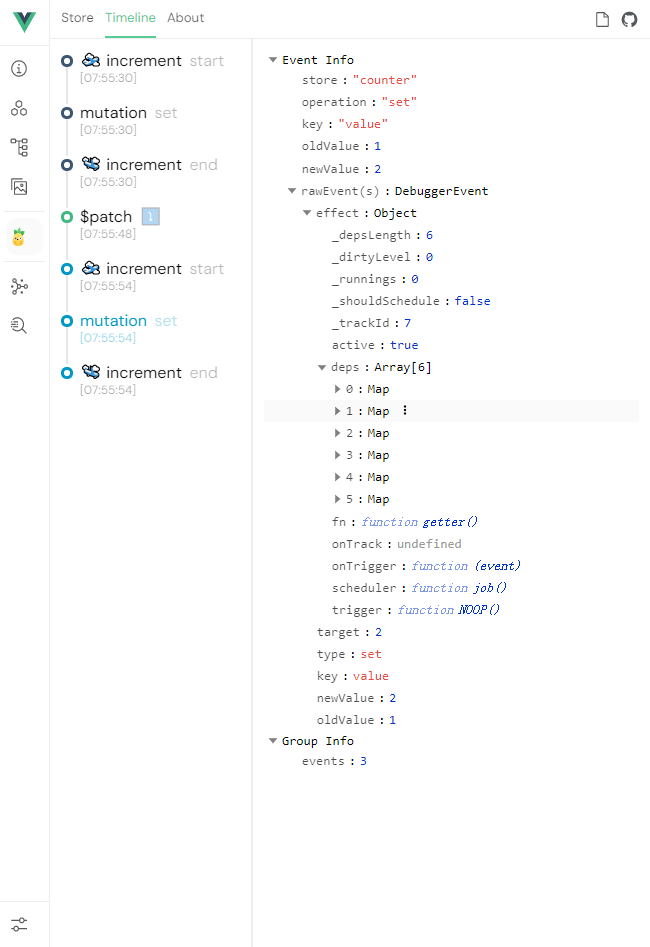The height and width of the screenshot is (947, 650).
Task: Collapse the Group Info section
Action: 273,741
